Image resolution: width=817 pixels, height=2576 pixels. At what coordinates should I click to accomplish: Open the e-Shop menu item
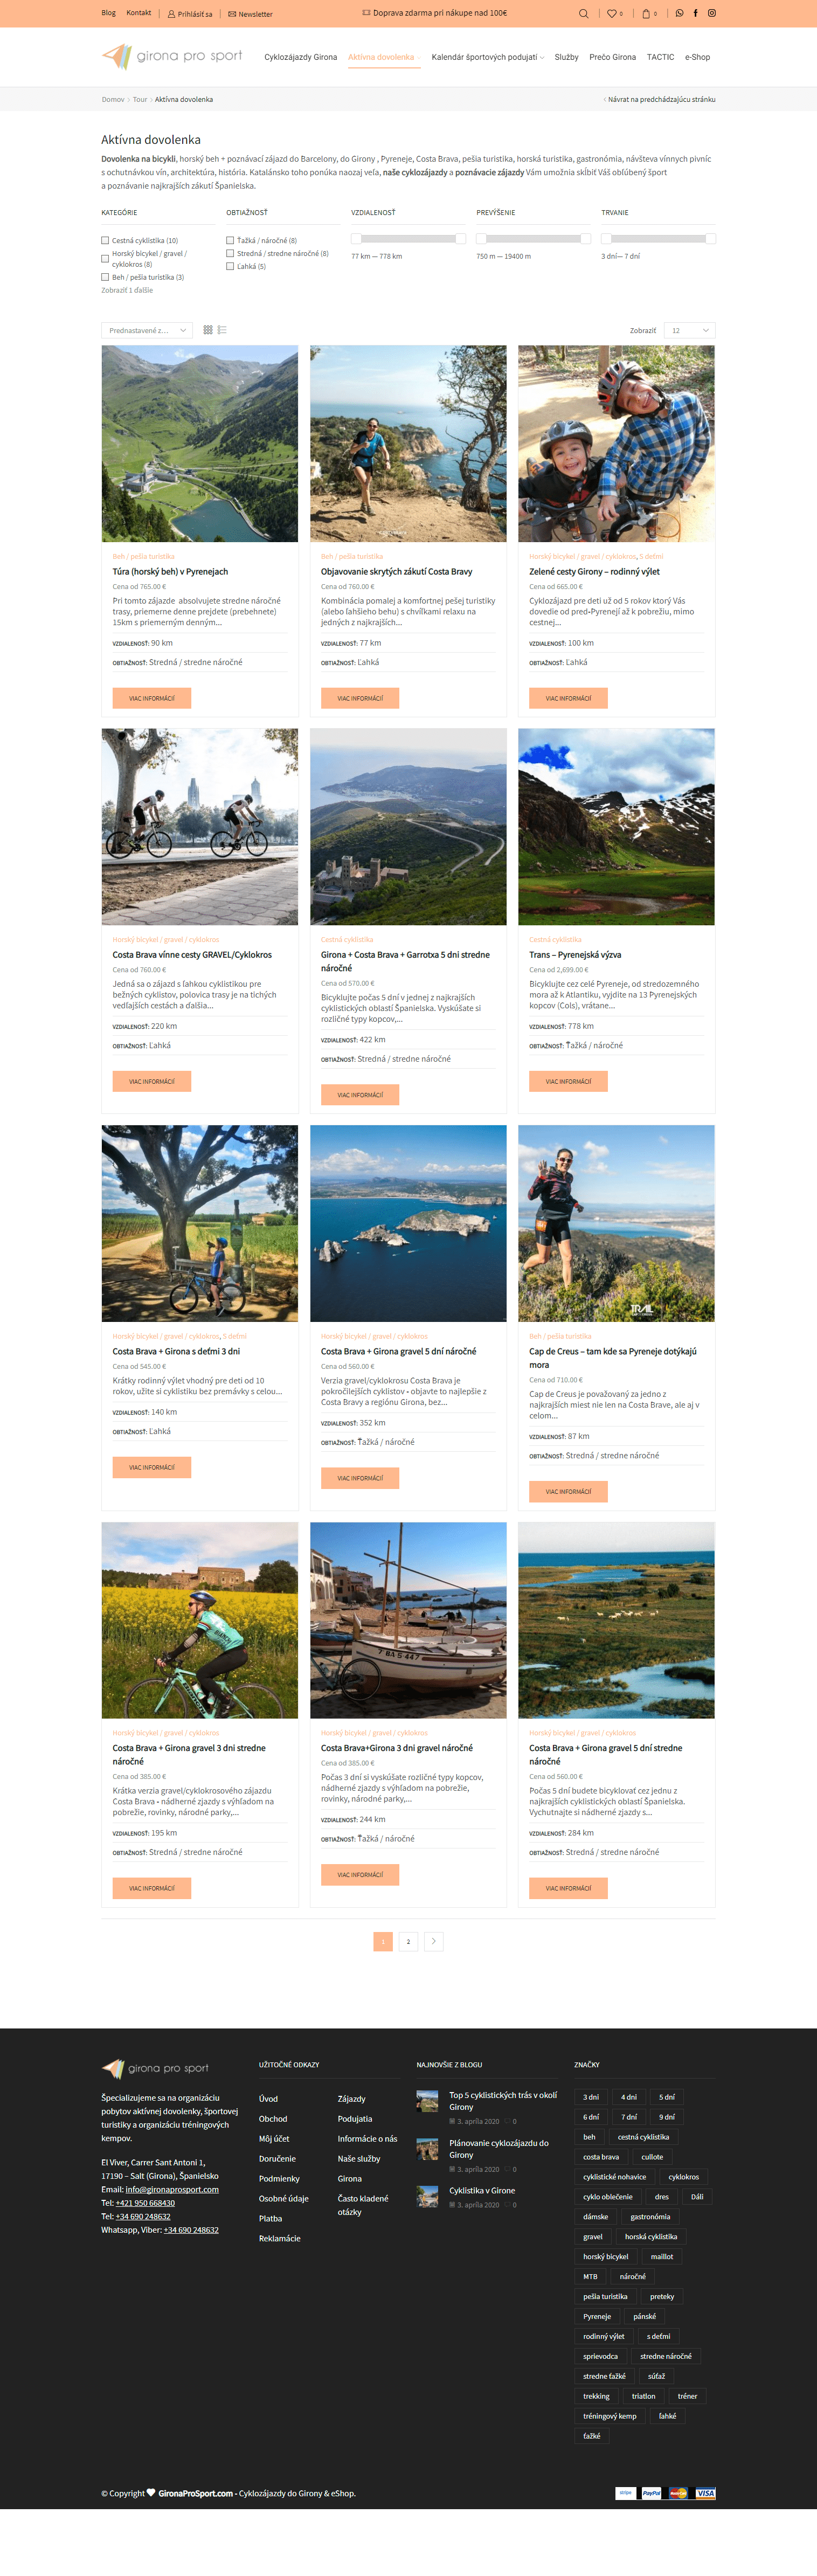point(698,57)
